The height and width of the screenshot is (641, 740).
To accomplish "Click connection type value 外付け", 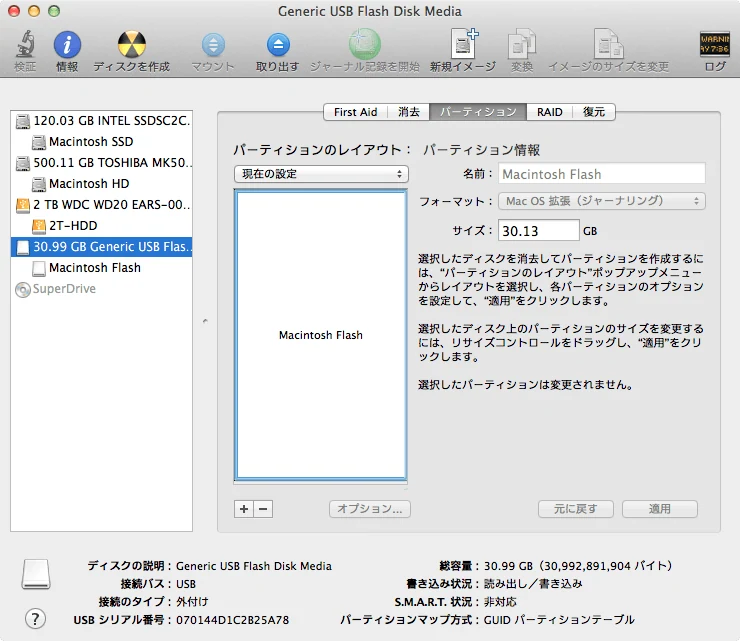I will [192, 602].
